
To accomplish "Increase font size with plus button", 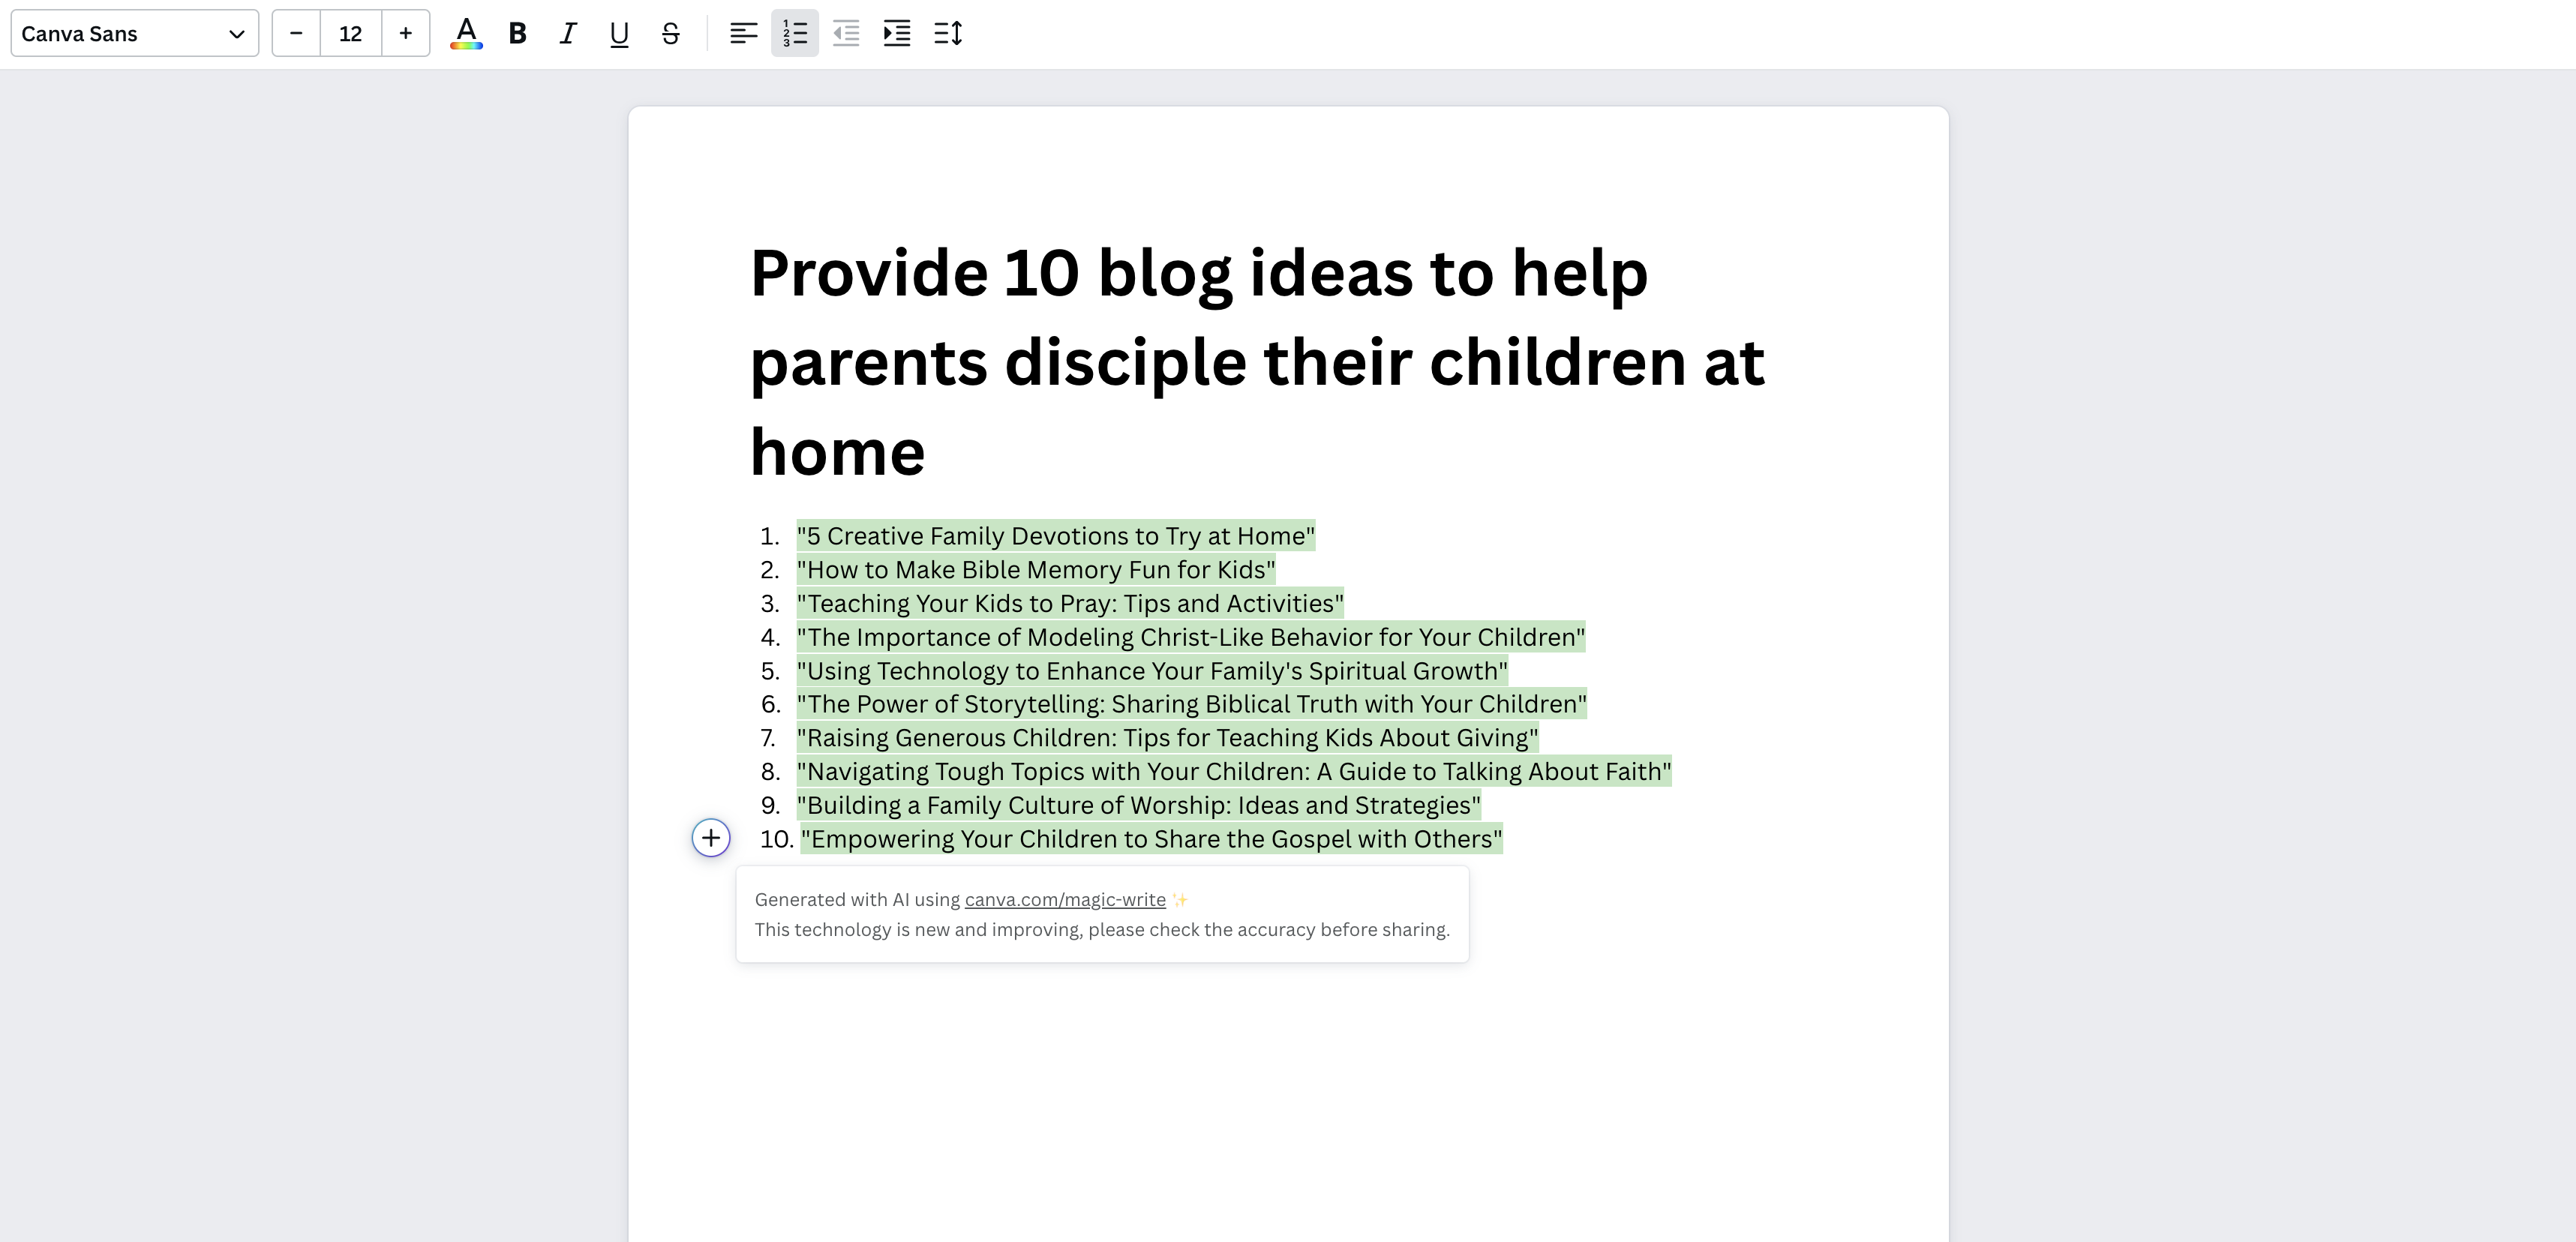I will click(x=405, y=33).
